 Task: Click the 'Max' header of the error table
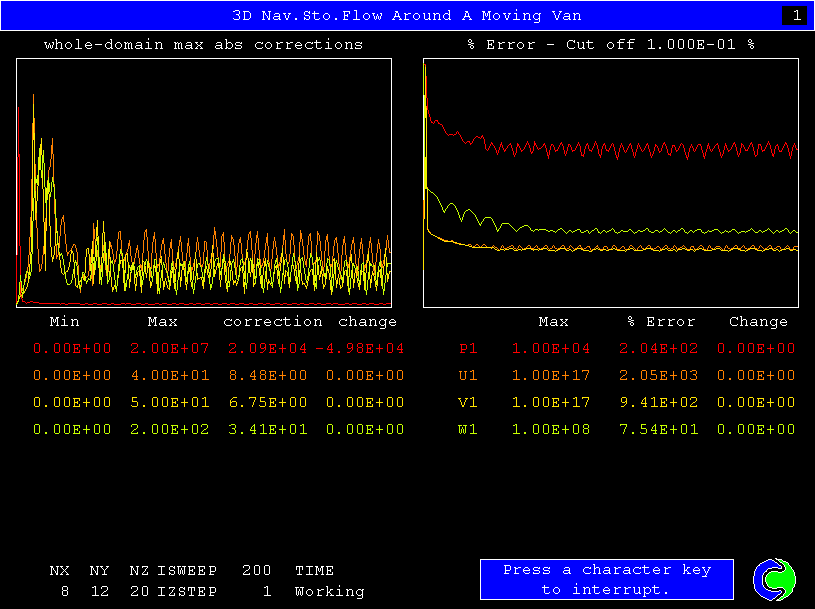click(554, 322)
